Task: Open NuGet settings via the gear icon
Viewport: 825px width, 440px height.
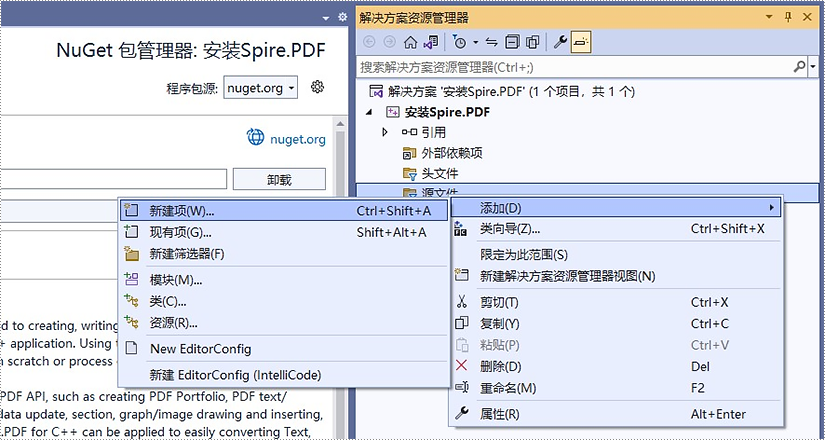Action: pyautogui.click(x=317, y=87)
